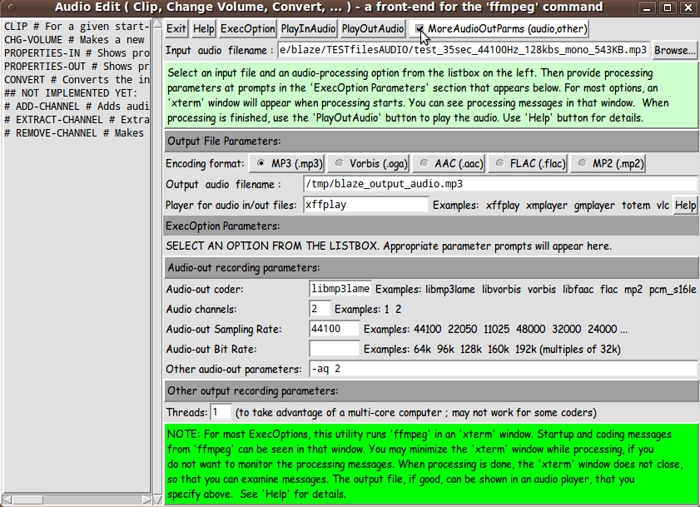Open window menu icon in title bar
Image resolution: width=700 pixels, height=507 pixels.
click(x=12, y=8)
